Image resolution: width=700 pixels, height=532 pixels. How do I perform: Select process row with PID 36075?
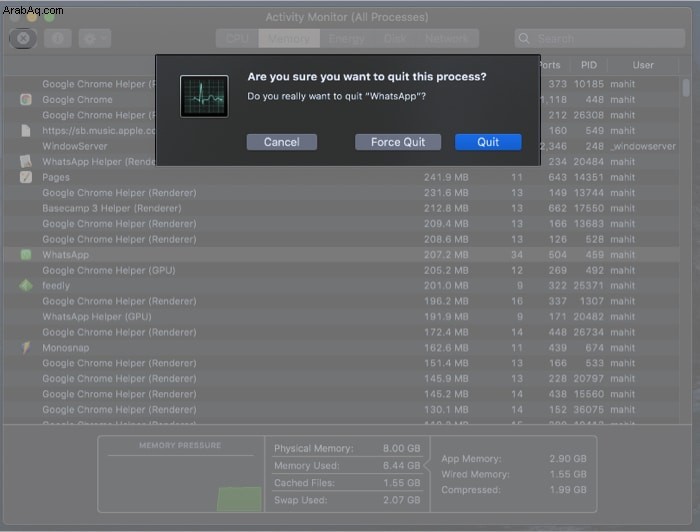342,410
